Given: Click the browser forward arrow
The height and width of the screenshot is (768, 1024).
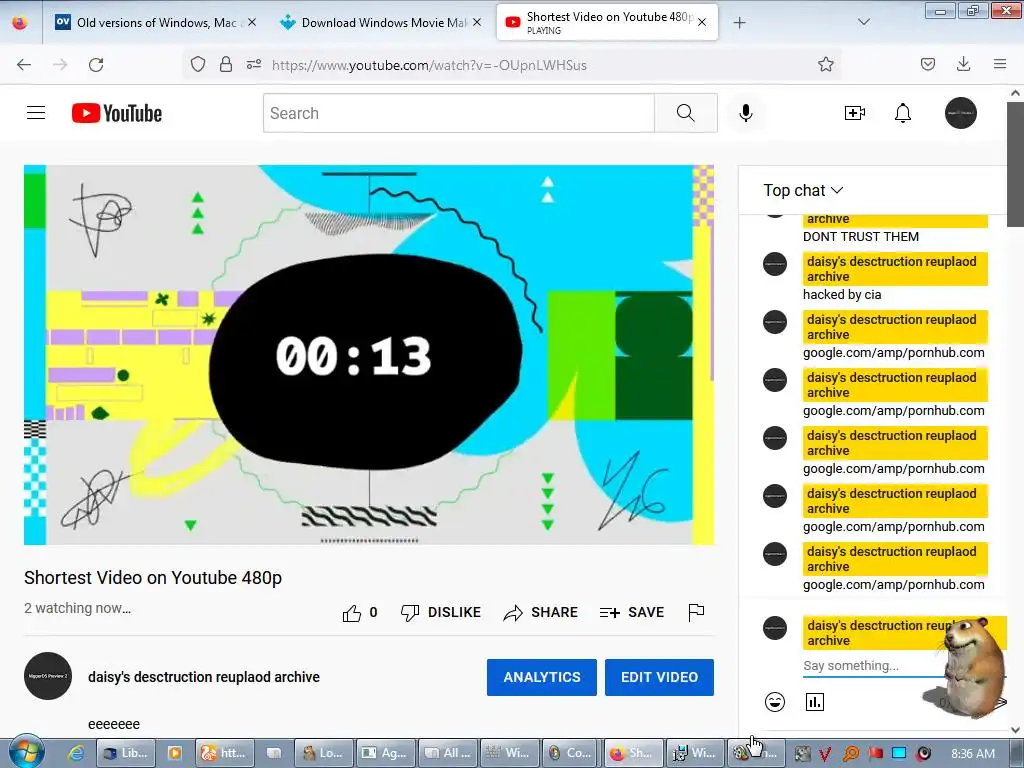Looking at the screenshot, I should [x=60, y=65].
